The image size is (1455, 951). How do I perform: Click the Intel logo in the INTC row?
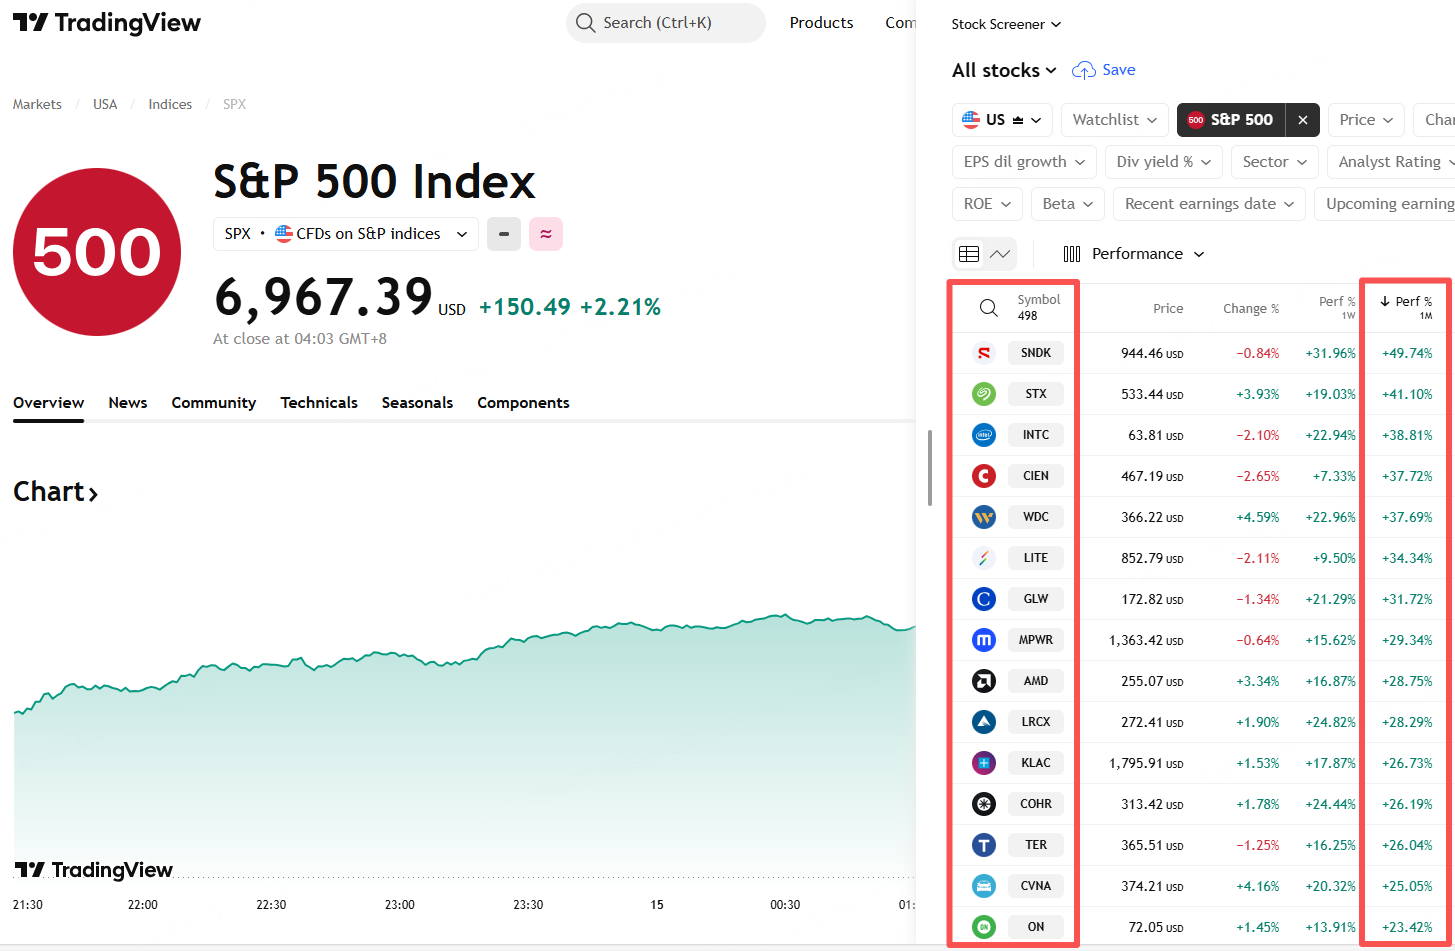pos(984,435)
